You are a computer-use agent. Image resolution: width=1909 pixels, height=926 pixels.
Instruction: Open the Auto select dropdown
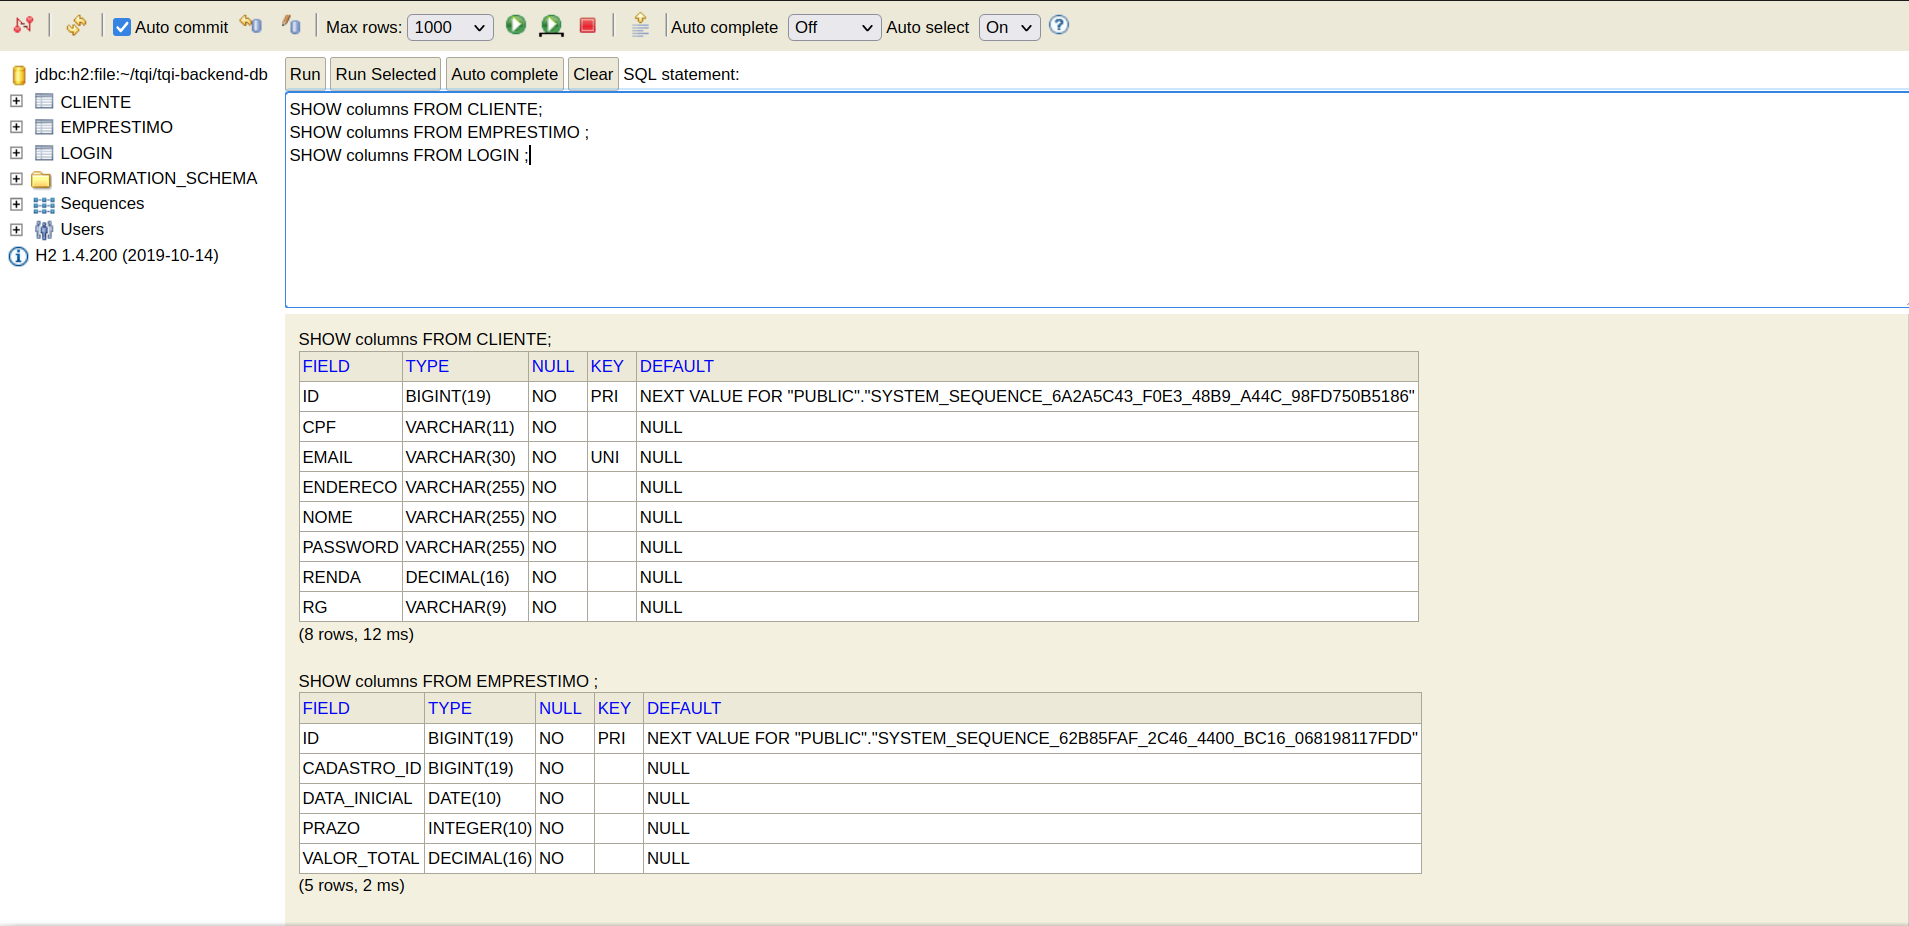(1009, 27)
